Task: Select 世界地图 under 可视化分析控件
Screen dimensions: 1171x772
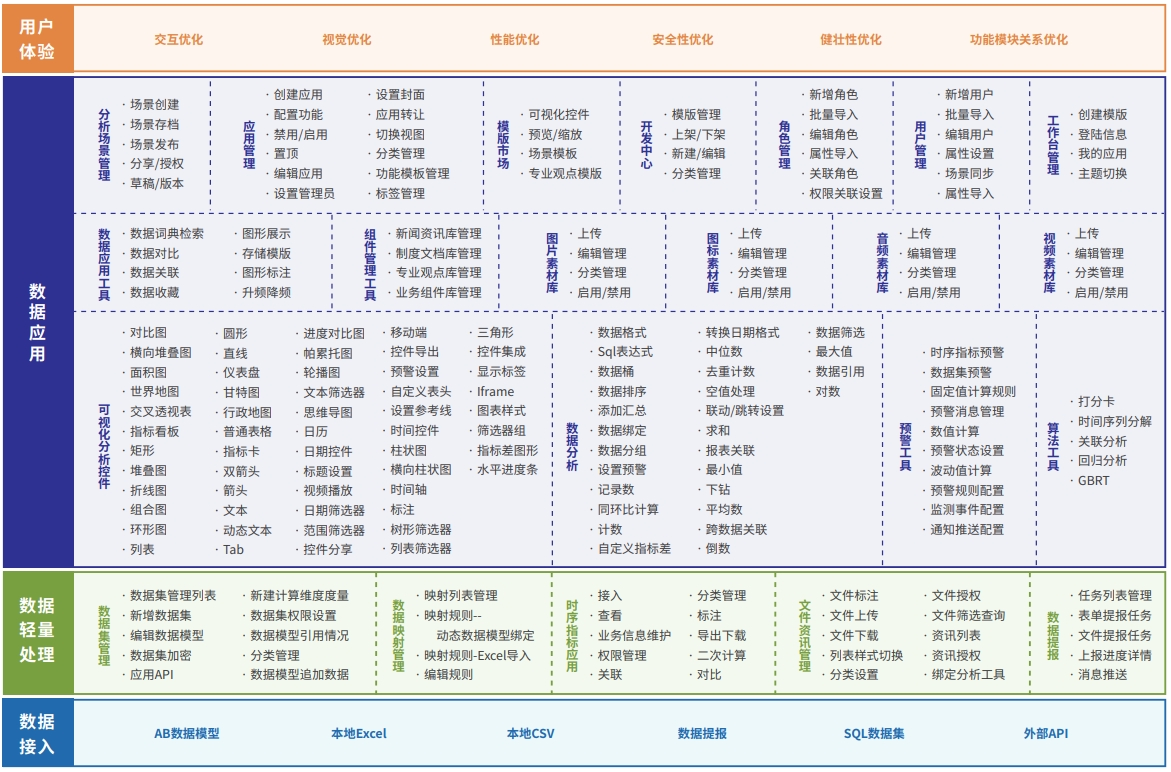Action: click(155, 392)
